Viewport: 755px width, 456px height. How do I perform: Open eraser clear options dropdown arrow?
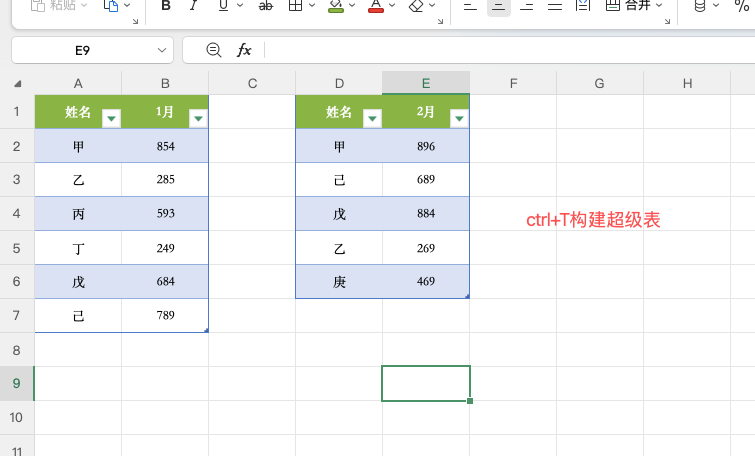(432, 5)
